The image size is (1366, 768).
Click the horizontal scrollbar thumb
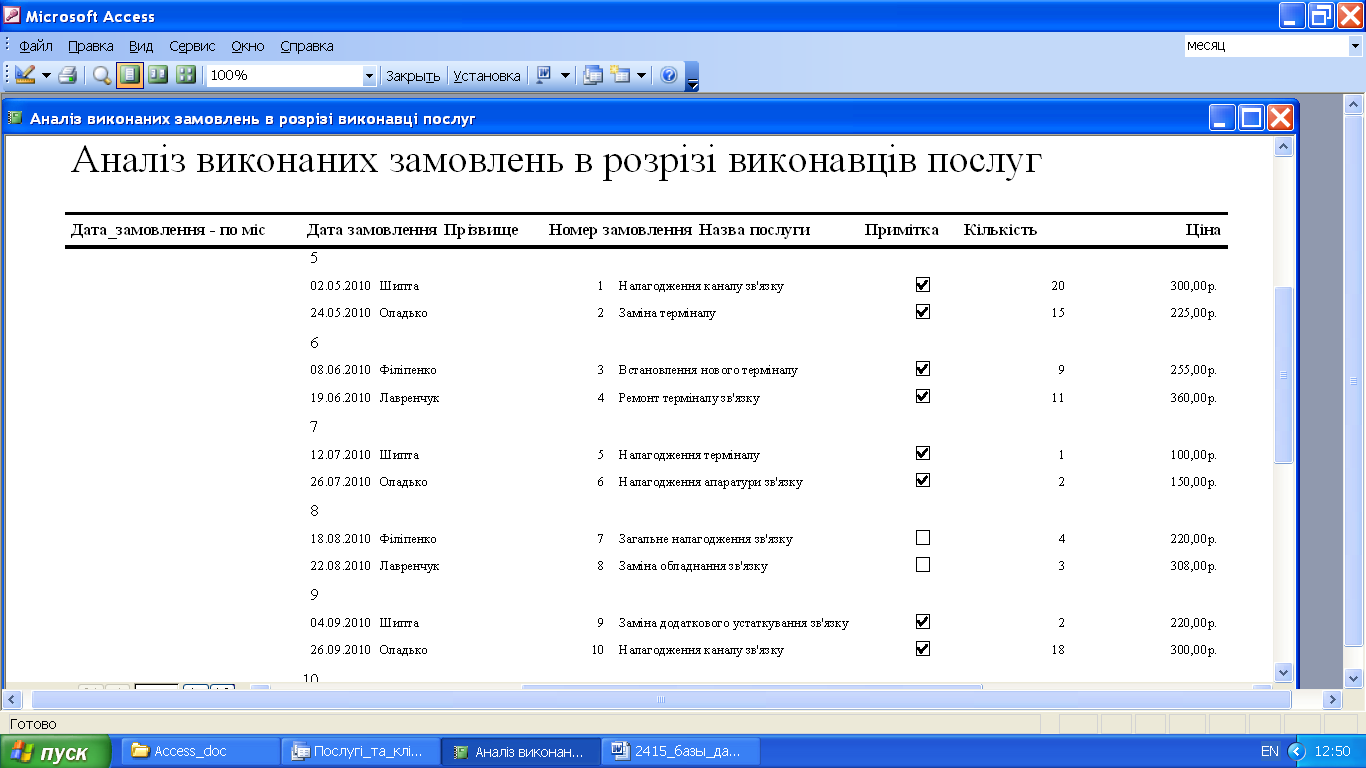click(x=661, y=699)
